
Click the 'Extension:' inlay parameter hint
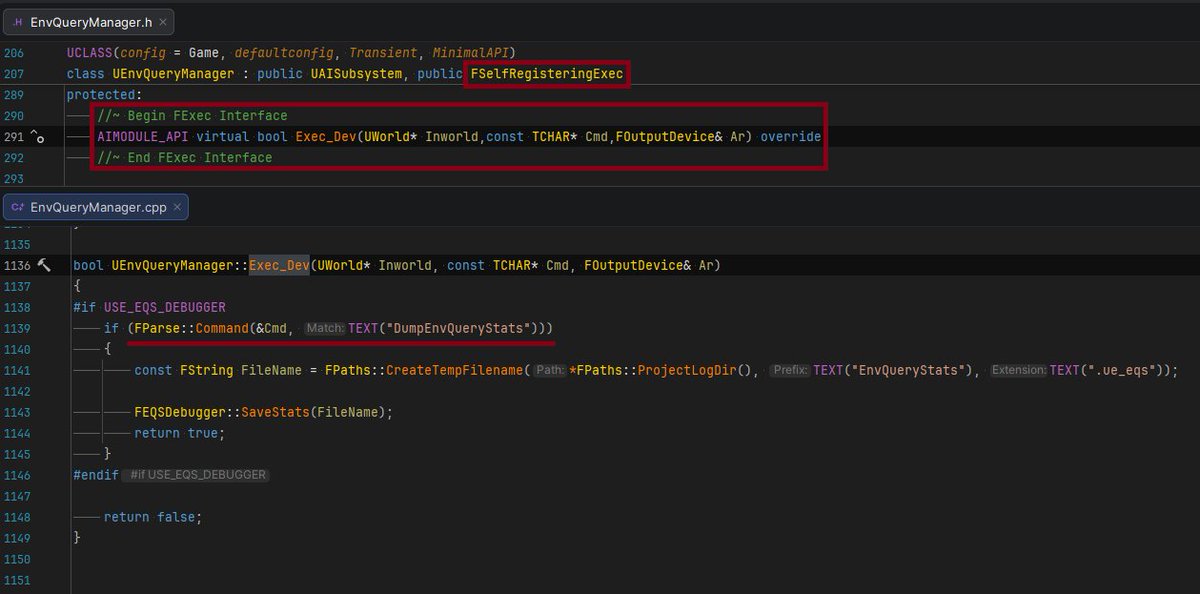tap(1018, 370)
